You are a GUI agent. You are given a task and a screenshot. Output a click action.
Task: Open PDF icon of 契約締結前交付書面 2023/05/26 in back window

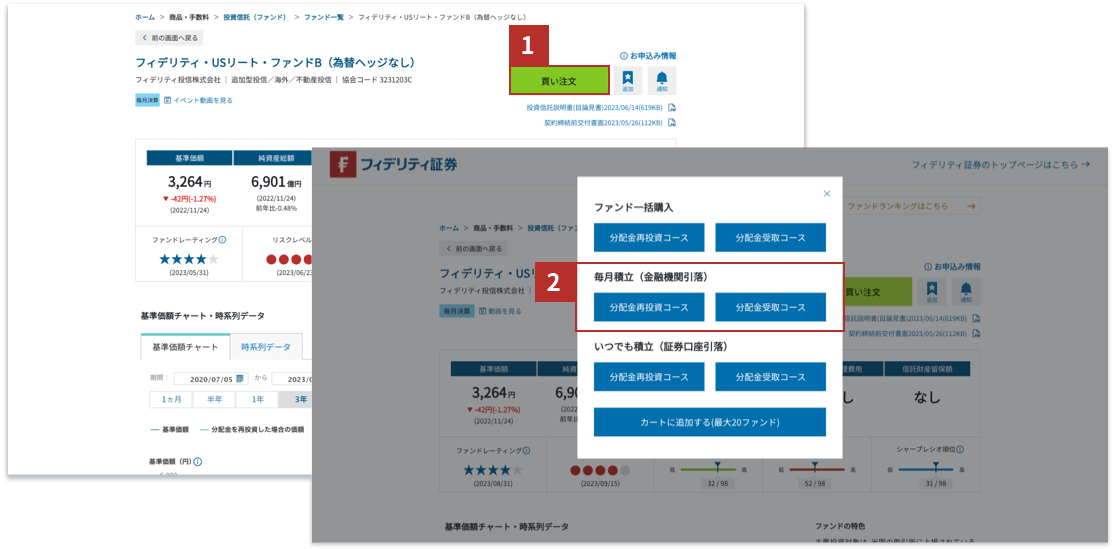click(672, 122)
